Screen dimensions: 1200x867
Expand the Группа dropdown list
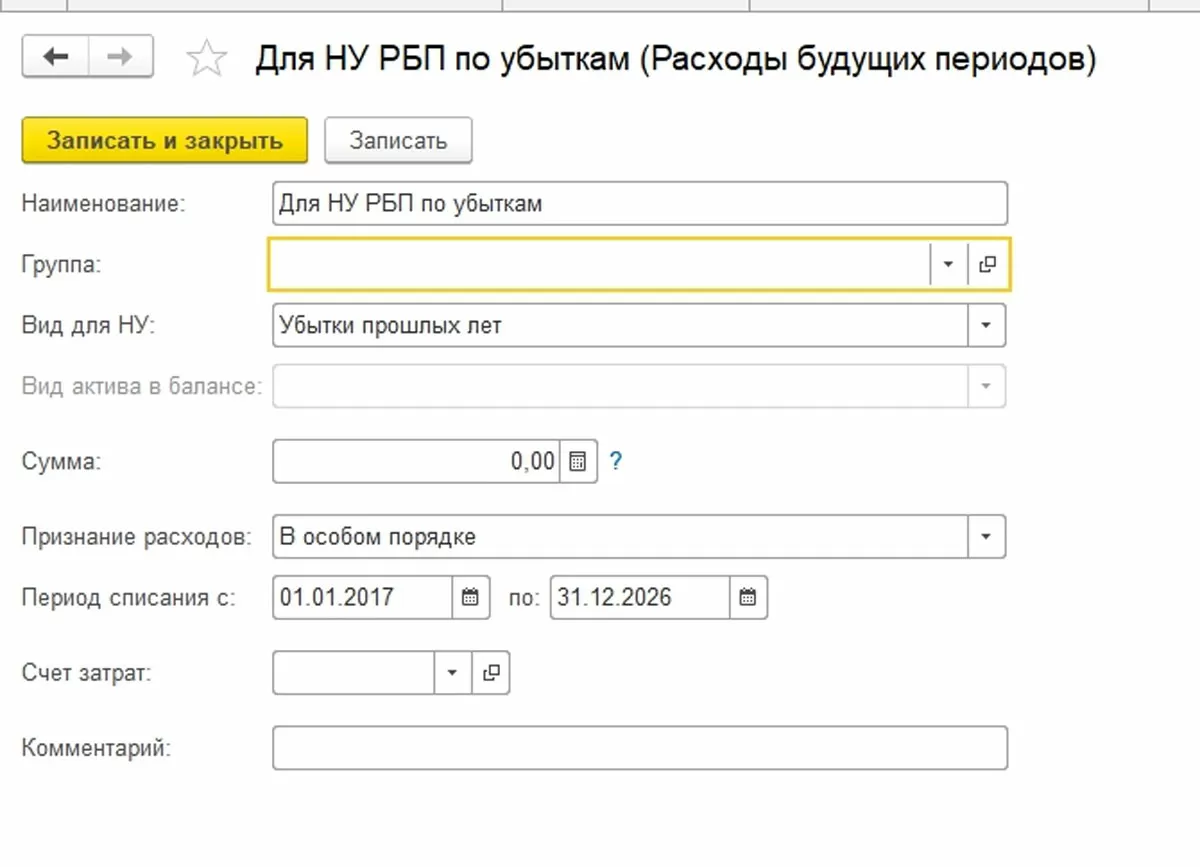(948, 265)
